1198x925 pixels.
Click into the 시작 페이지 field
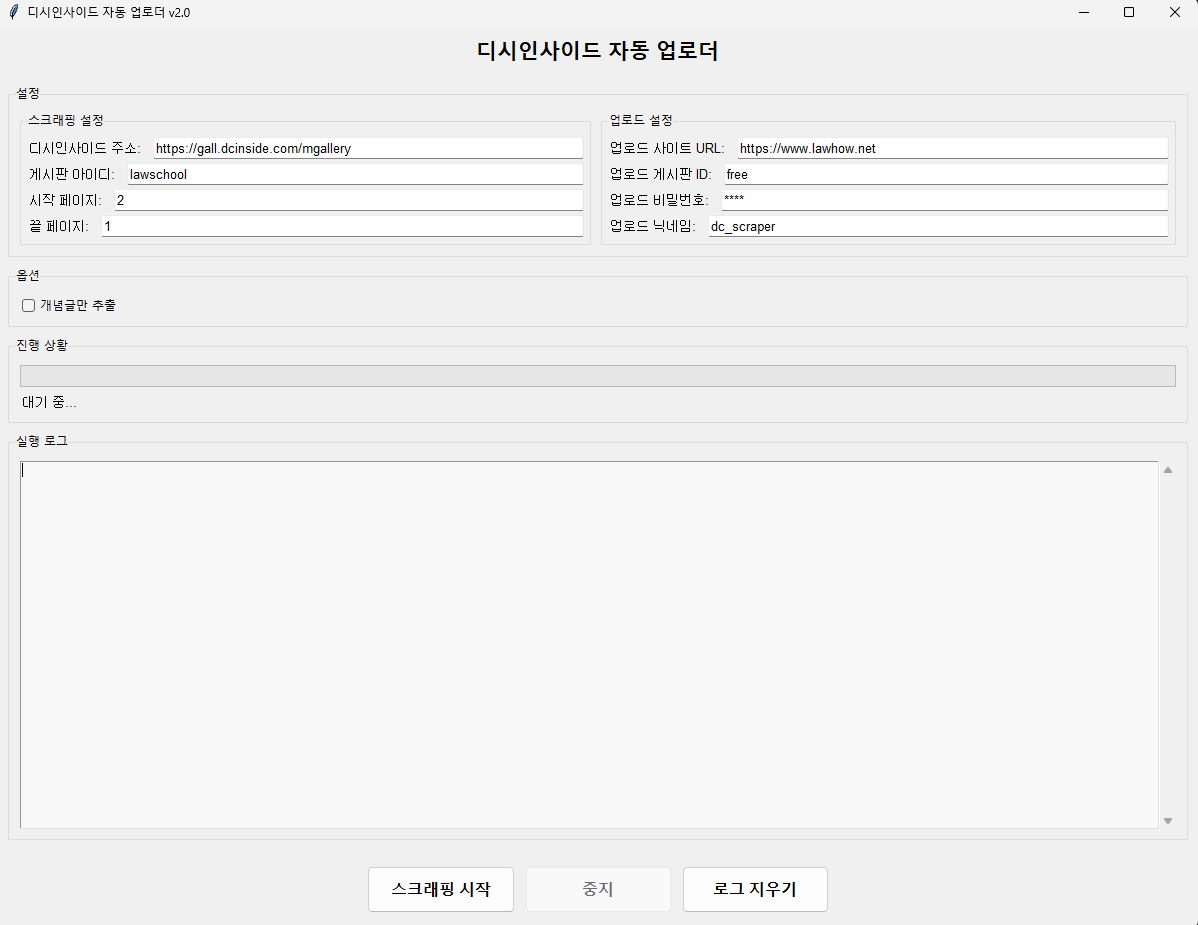tap(347, 200)
